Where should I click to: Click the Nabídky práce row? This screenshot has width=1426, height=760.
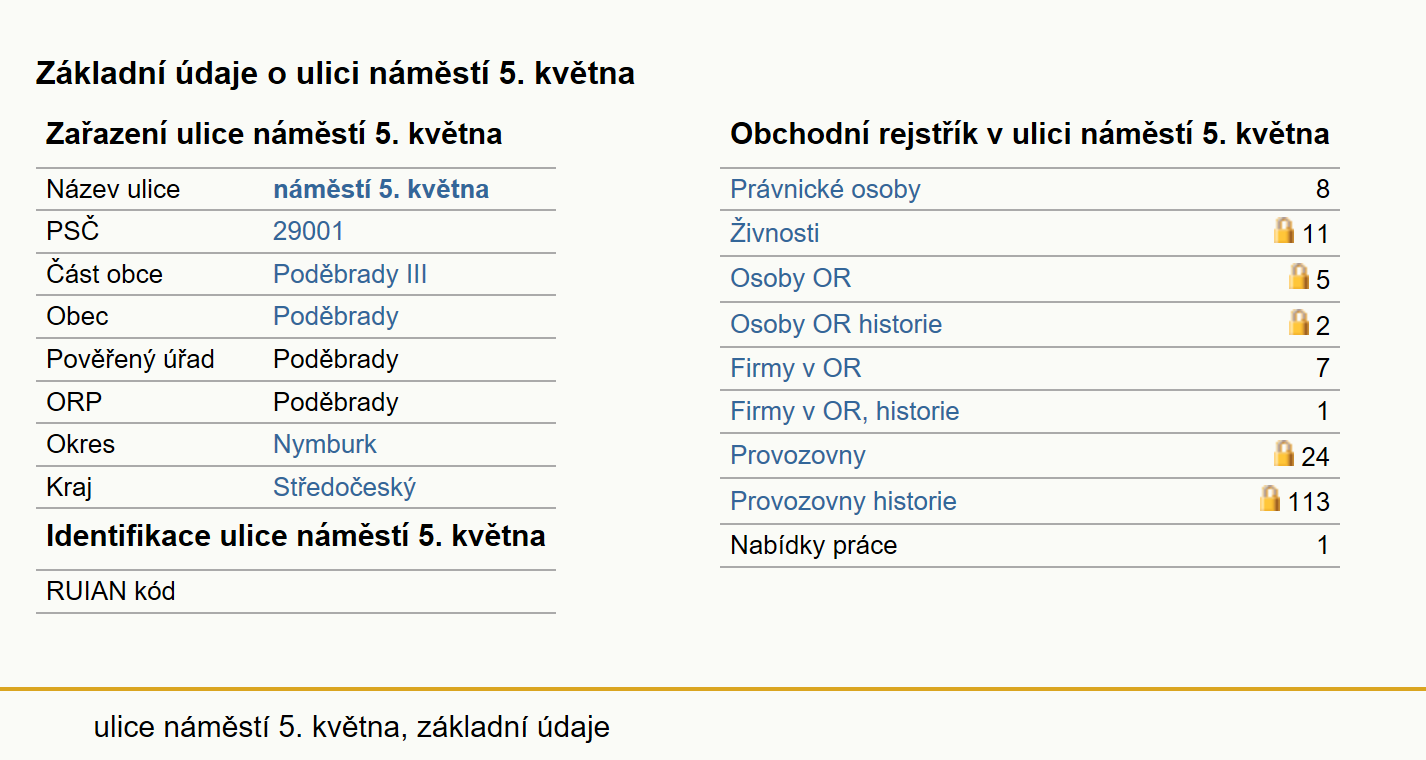click(x=1029, y=546)
